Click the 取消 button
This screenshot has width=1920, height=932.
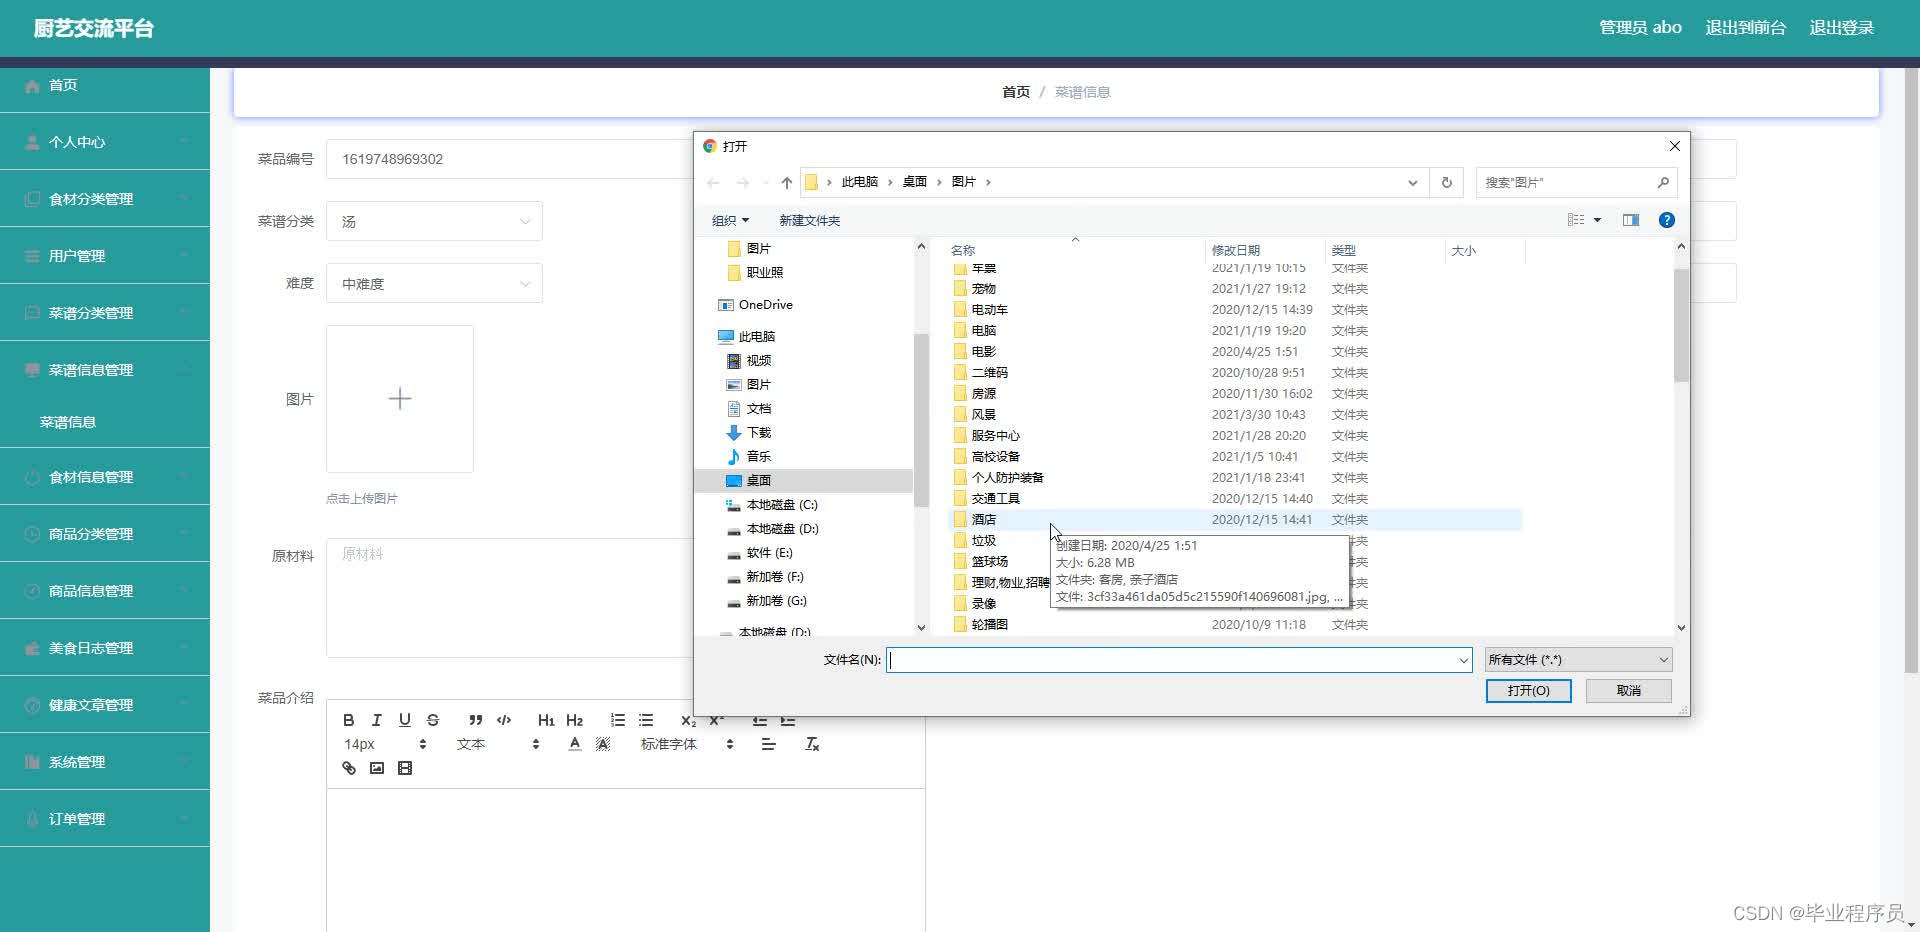click(1628, 691)
